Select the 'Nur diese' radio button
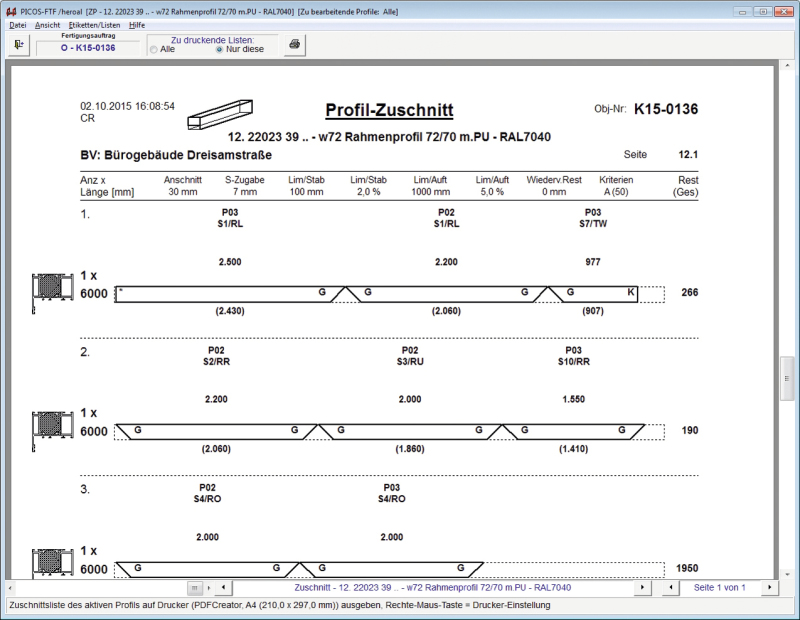 tap(220, 49)
